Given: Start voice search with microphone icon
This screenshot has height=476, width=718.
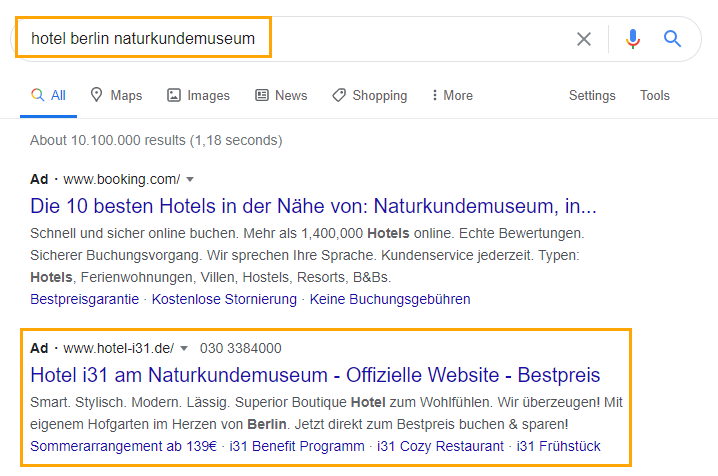Looking at the screenshot, I should pos(633,39).
